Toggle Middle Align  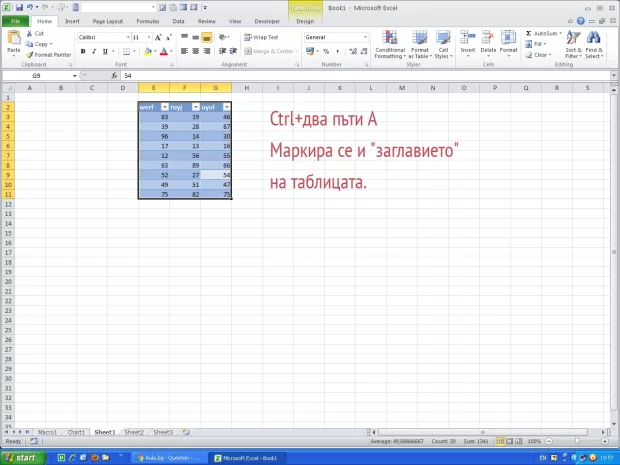coord(195,37)
